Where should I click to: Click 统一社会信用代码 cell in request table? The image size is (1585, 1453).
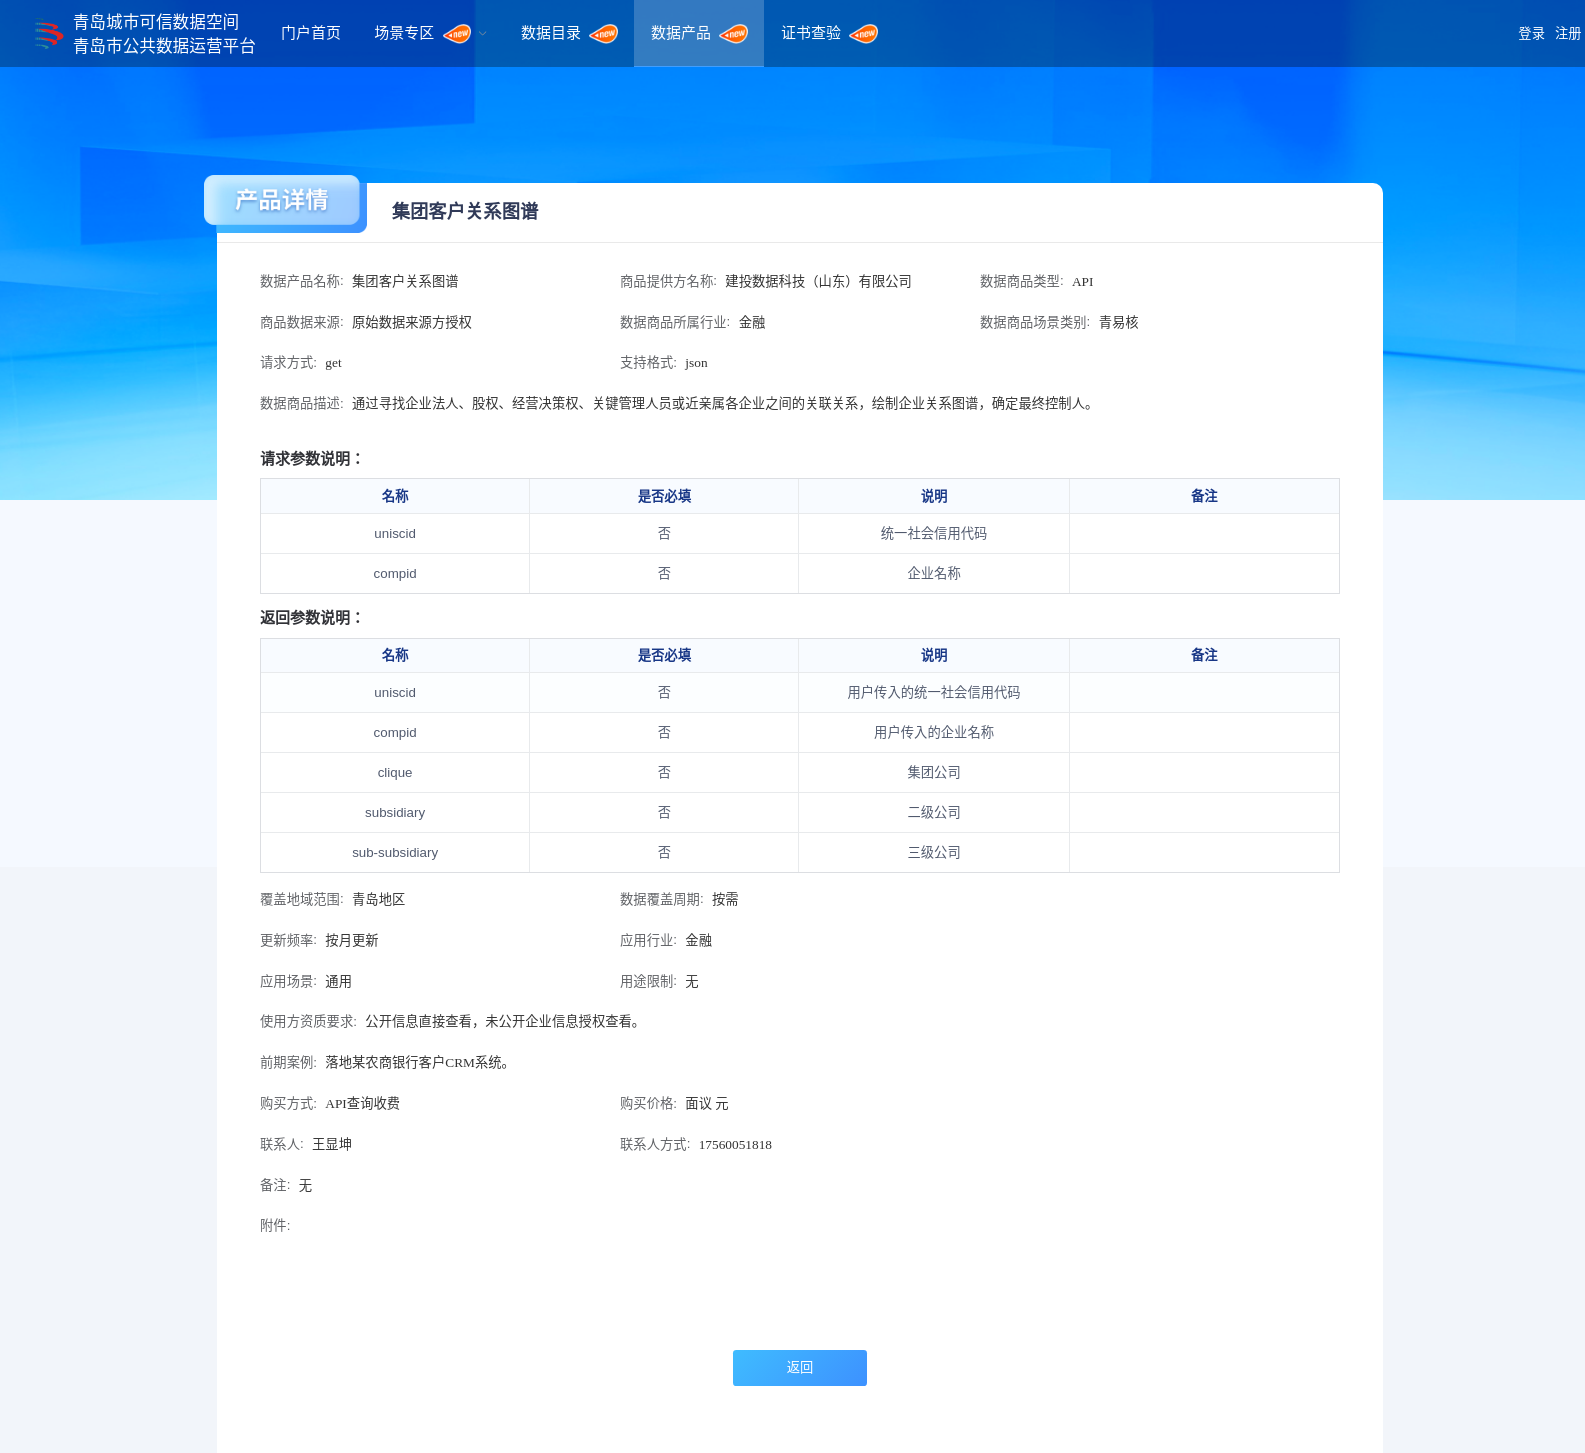coord(934,534)
